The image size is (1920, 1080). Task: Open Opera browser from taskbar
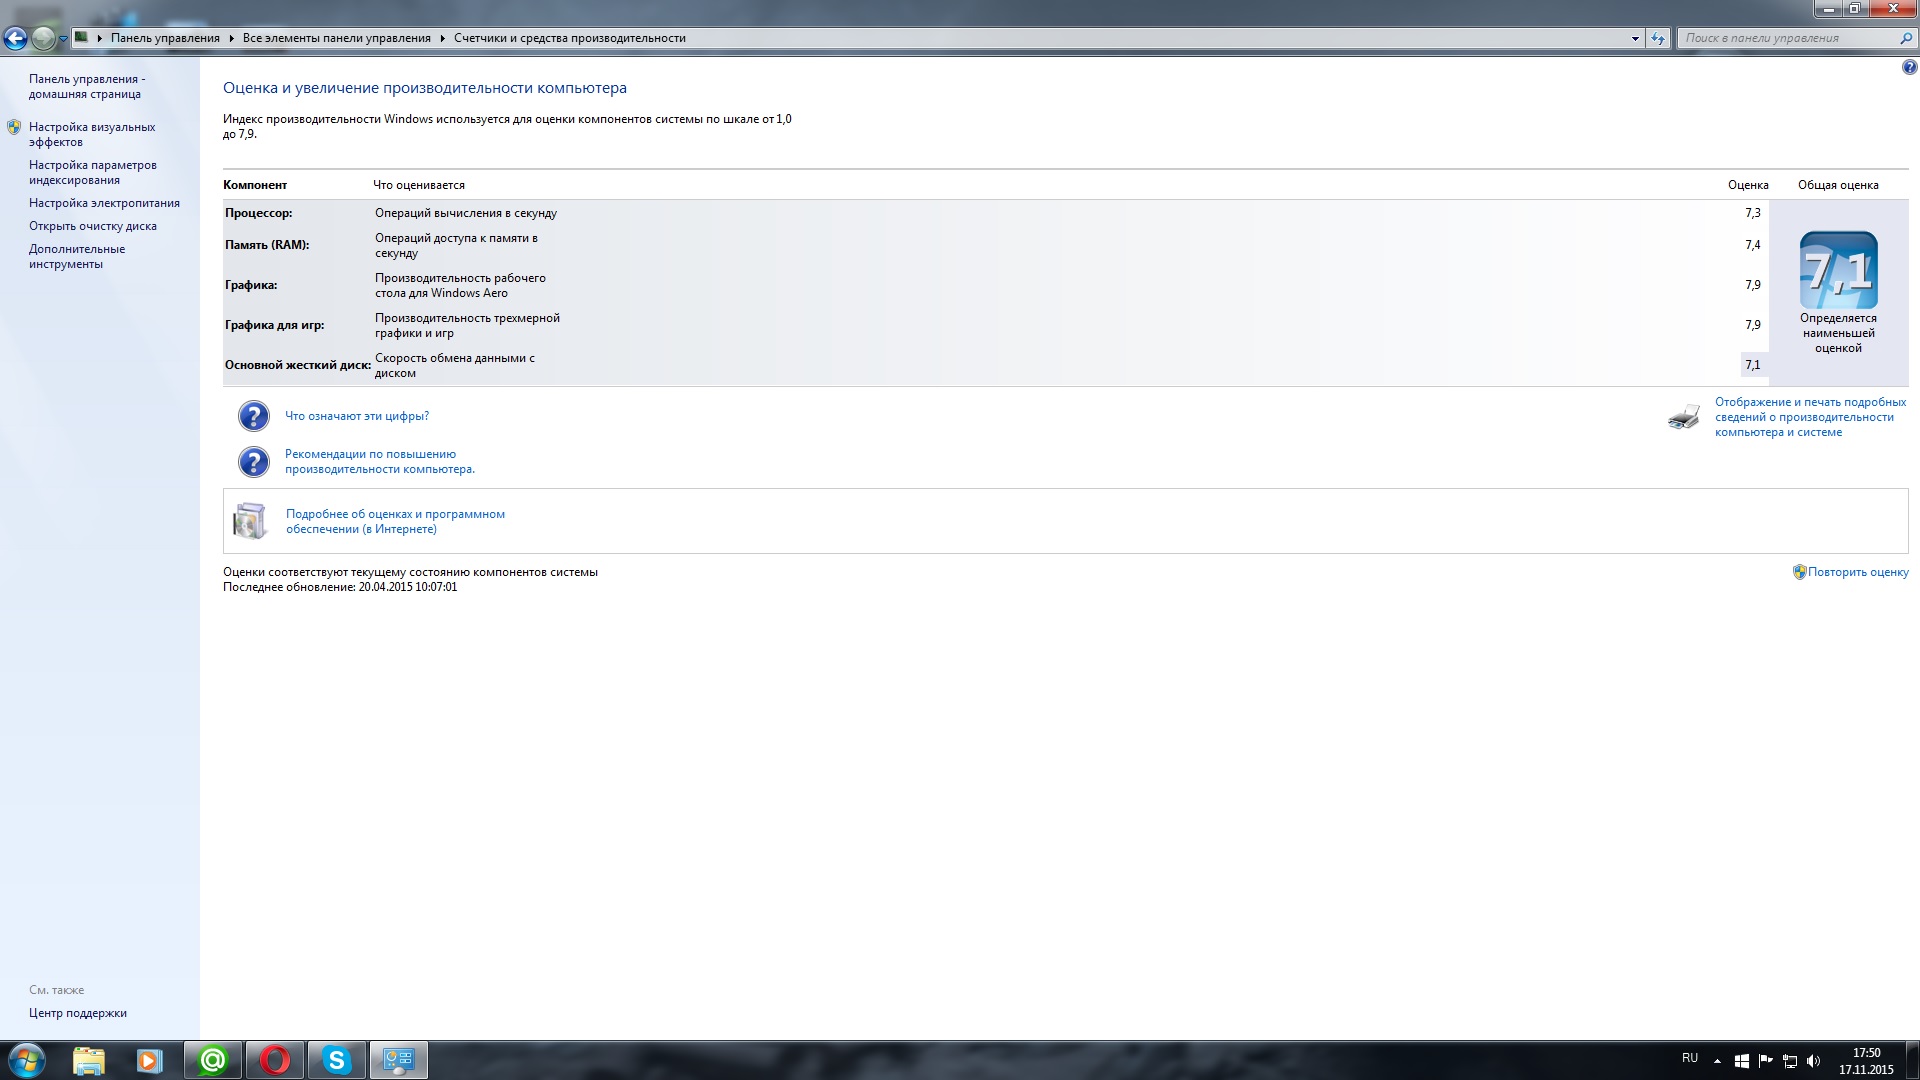point(275,1060)
